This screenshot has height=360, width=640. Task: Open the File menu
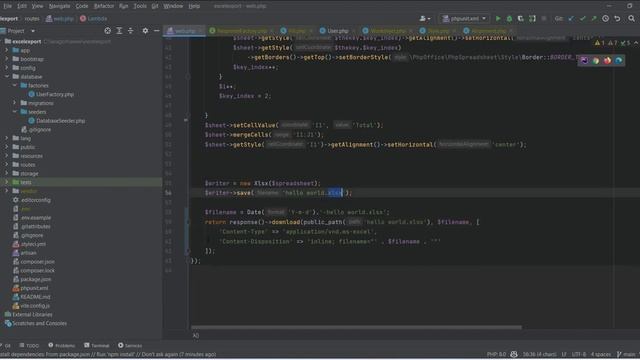[7, 6]
